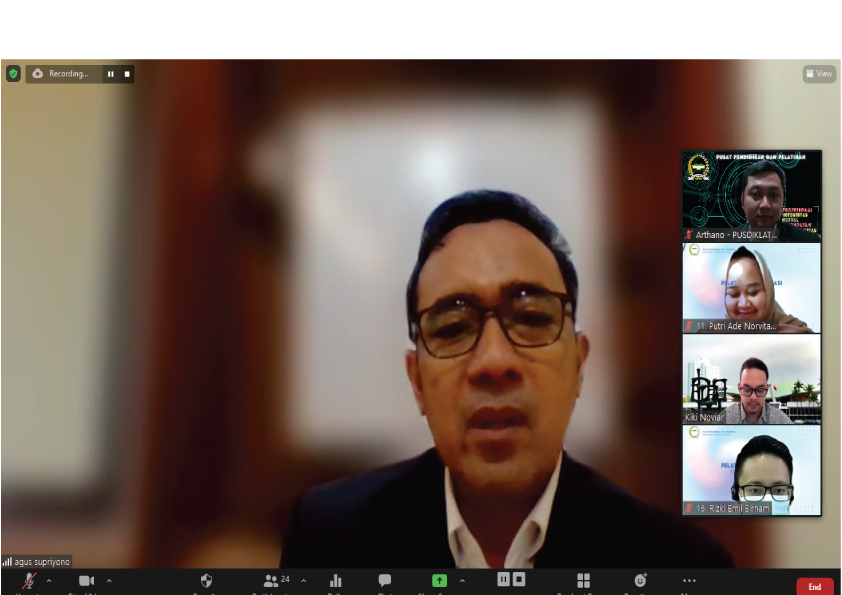This screenshot has height=595, width=842.
Task: Open the Security shield menu
Action: coord(206,581)
